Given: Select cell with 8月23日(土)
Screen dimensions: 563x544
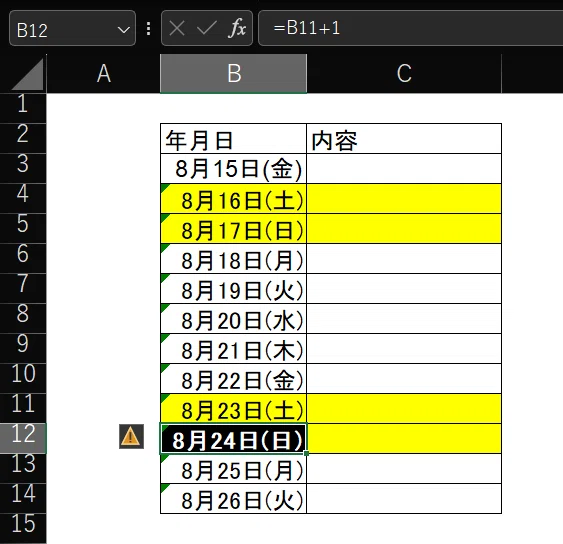Looking at the screenshot, I should click(233, 408).
